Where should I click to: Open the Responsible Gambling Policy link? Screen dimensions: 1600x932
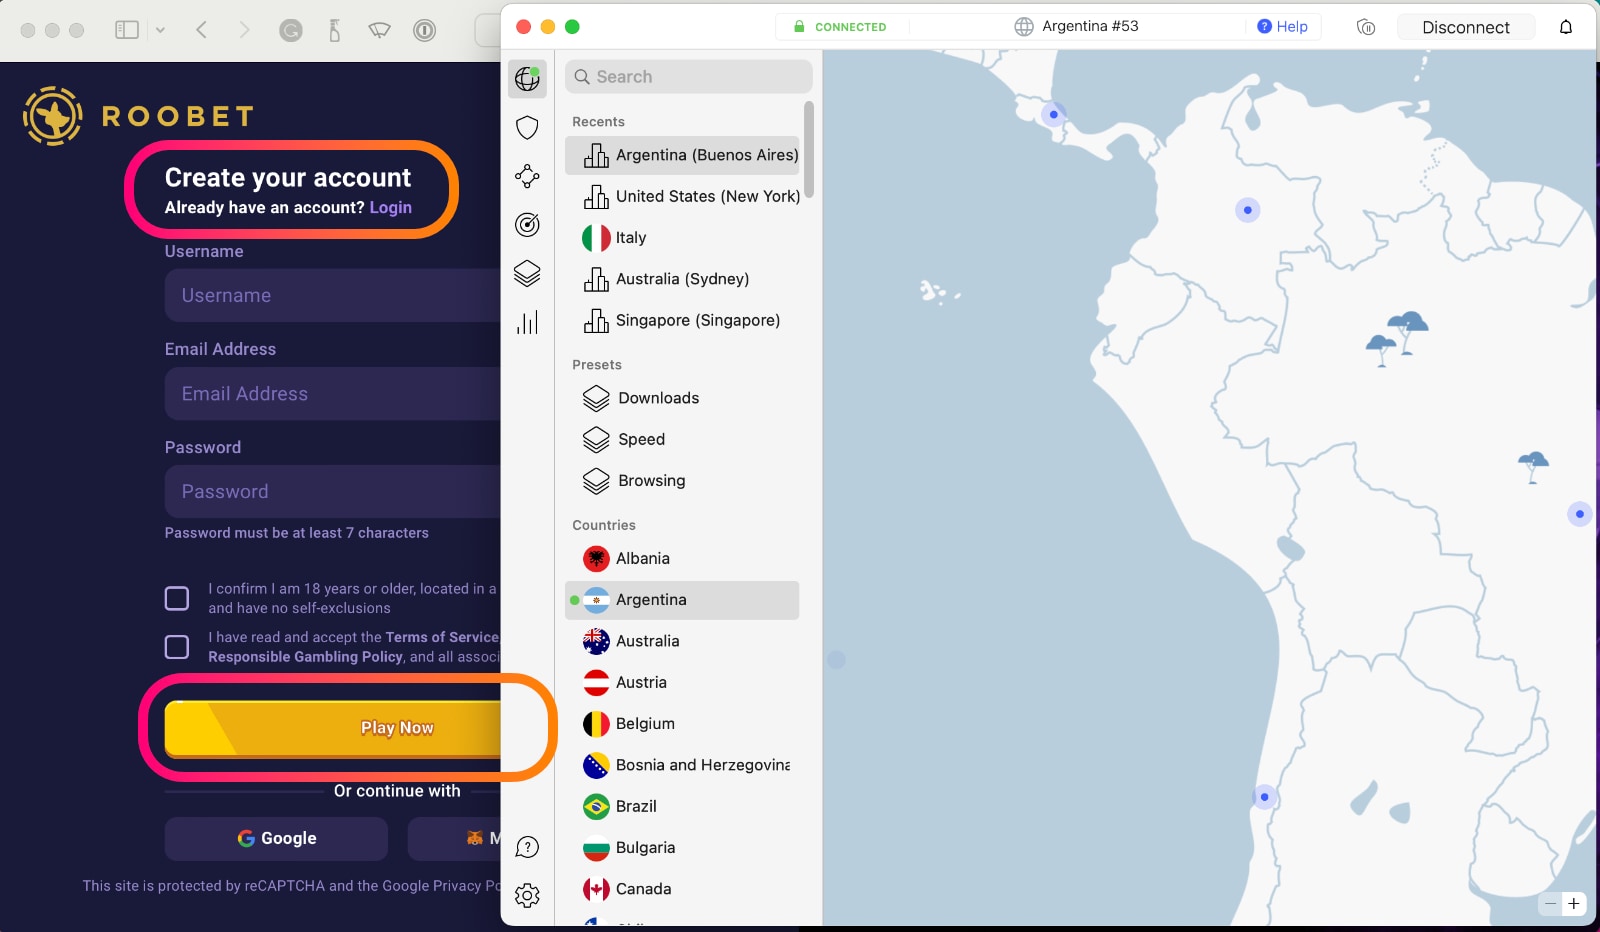[305, 657]
